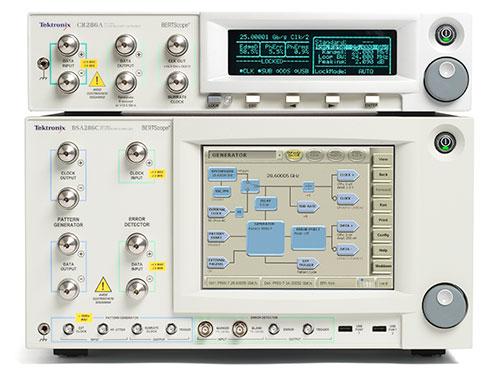Tap the Config button on touchscreen sidebar
Image resolution: width=500 pixels, height=375 pixels.
[x=383, y=235]
